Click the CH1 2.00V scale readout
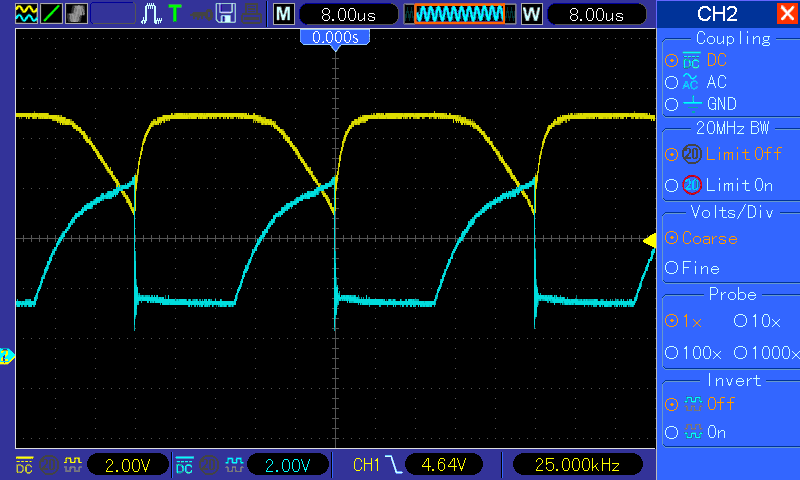This screenshot has height=480, width=800. (128, 465)
